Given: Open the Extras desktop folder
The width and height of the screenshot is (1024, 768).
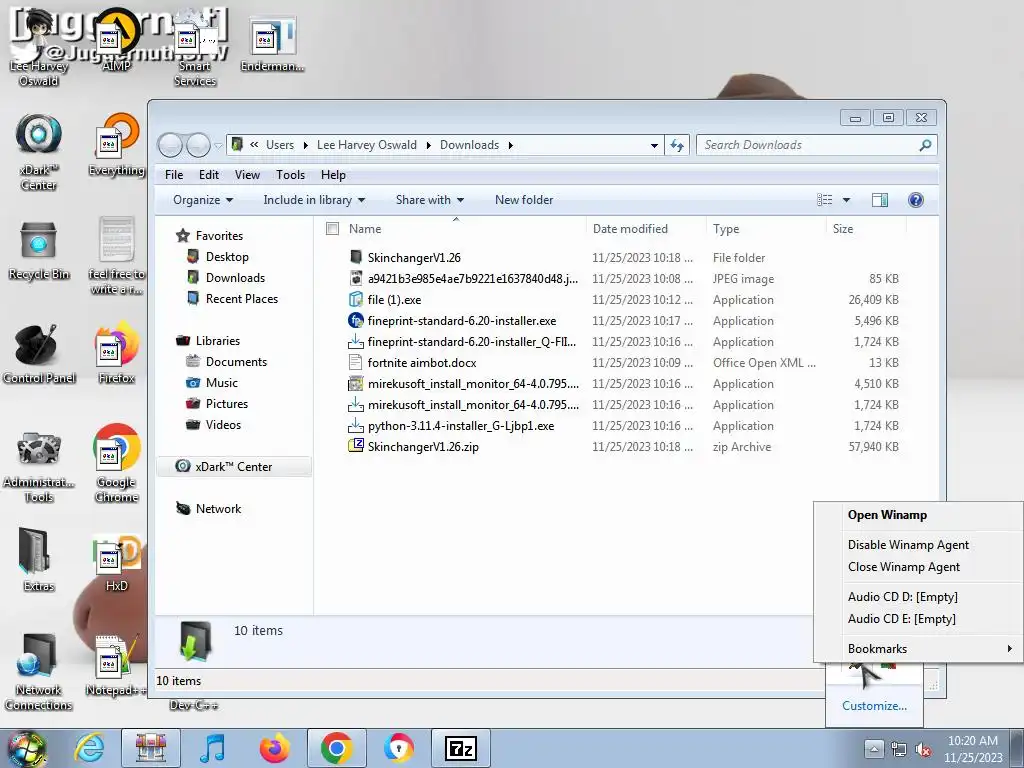Looking at the screenshot, I should click(39, 560).
